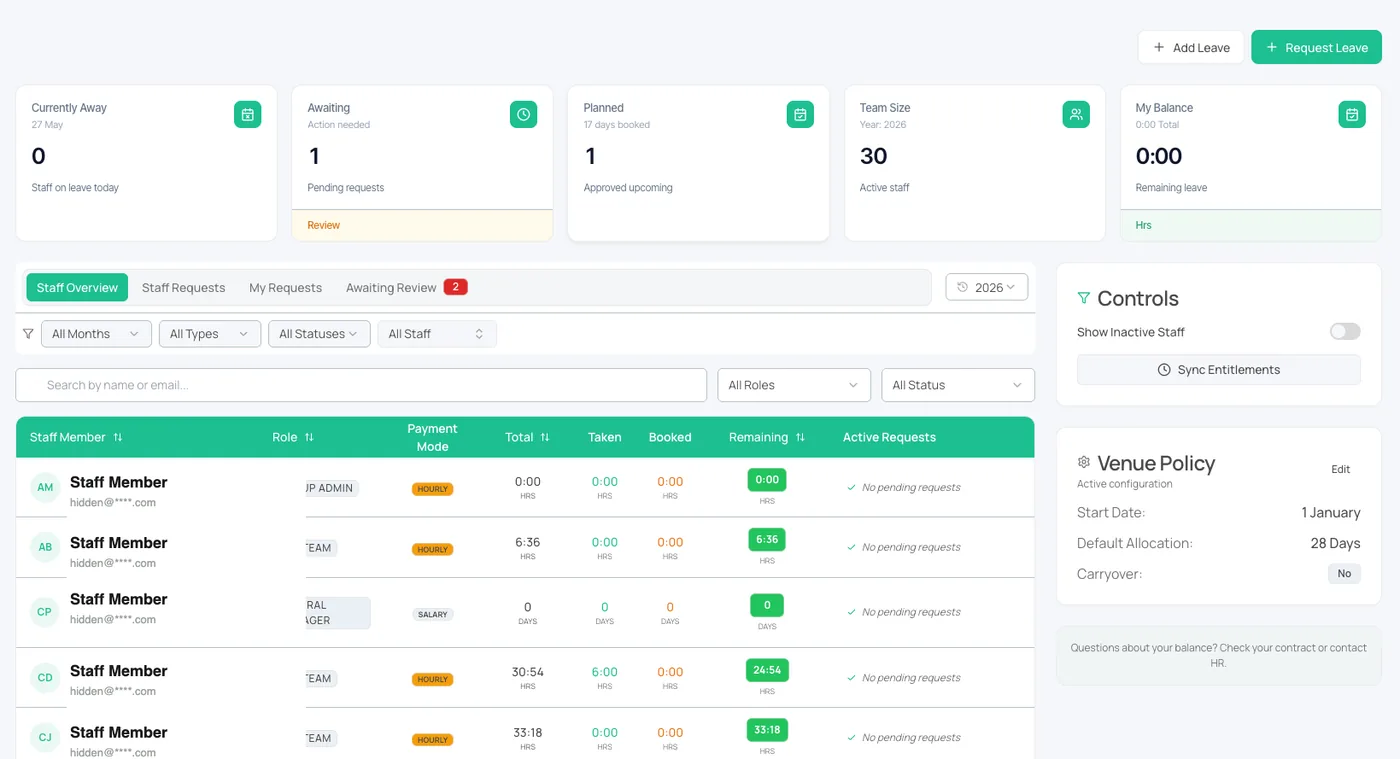
Task: Click the 6:36 remaining badge
Action: [767, 539]
